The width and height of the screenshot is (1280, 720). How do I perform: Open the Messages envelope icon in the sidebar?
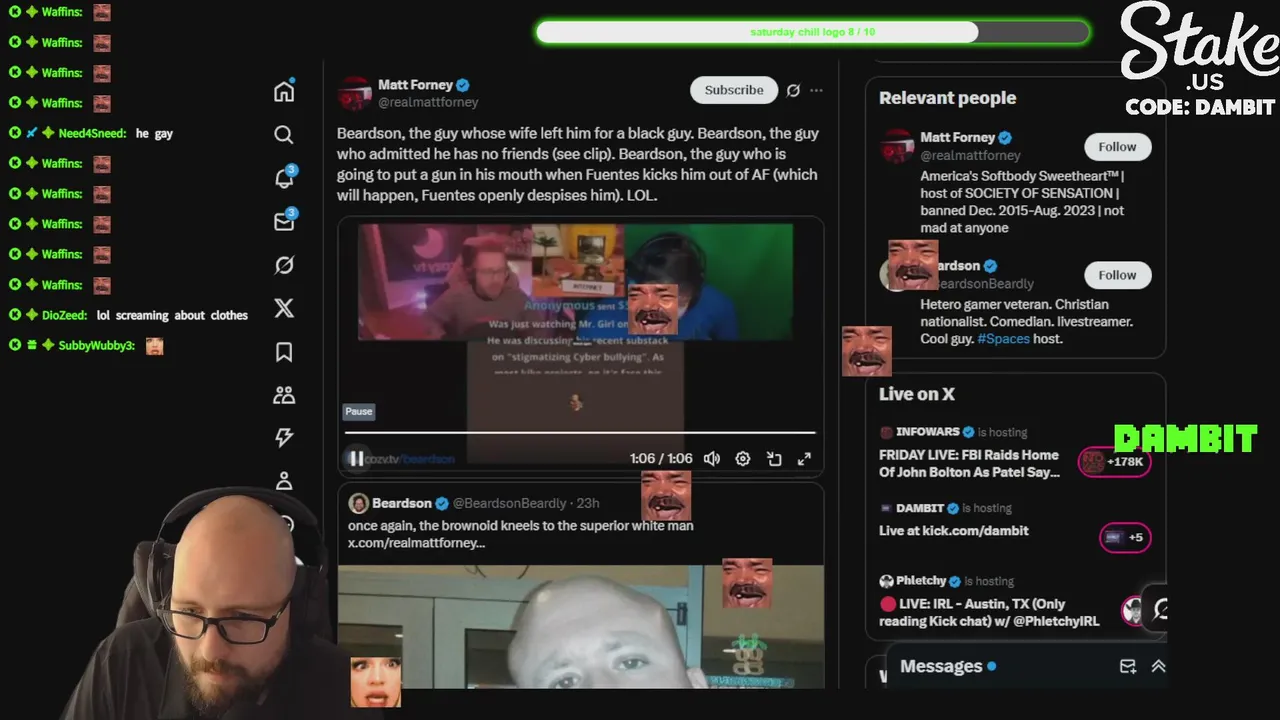pos(284,221)
